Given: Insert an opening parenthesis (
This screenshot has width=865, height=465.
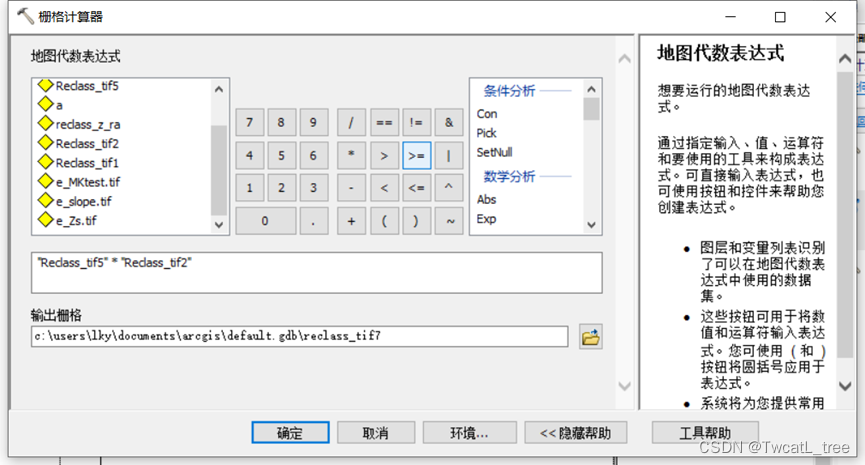Looking at the screenshot, I should [x=384, y=221].
